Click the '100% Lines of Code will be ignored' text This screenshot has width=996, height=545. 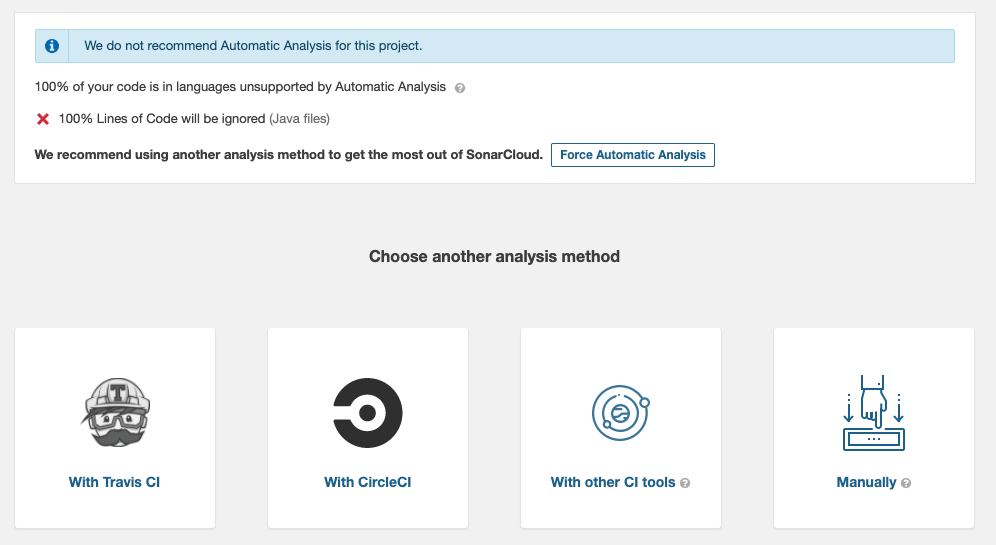tap(162, 119)
